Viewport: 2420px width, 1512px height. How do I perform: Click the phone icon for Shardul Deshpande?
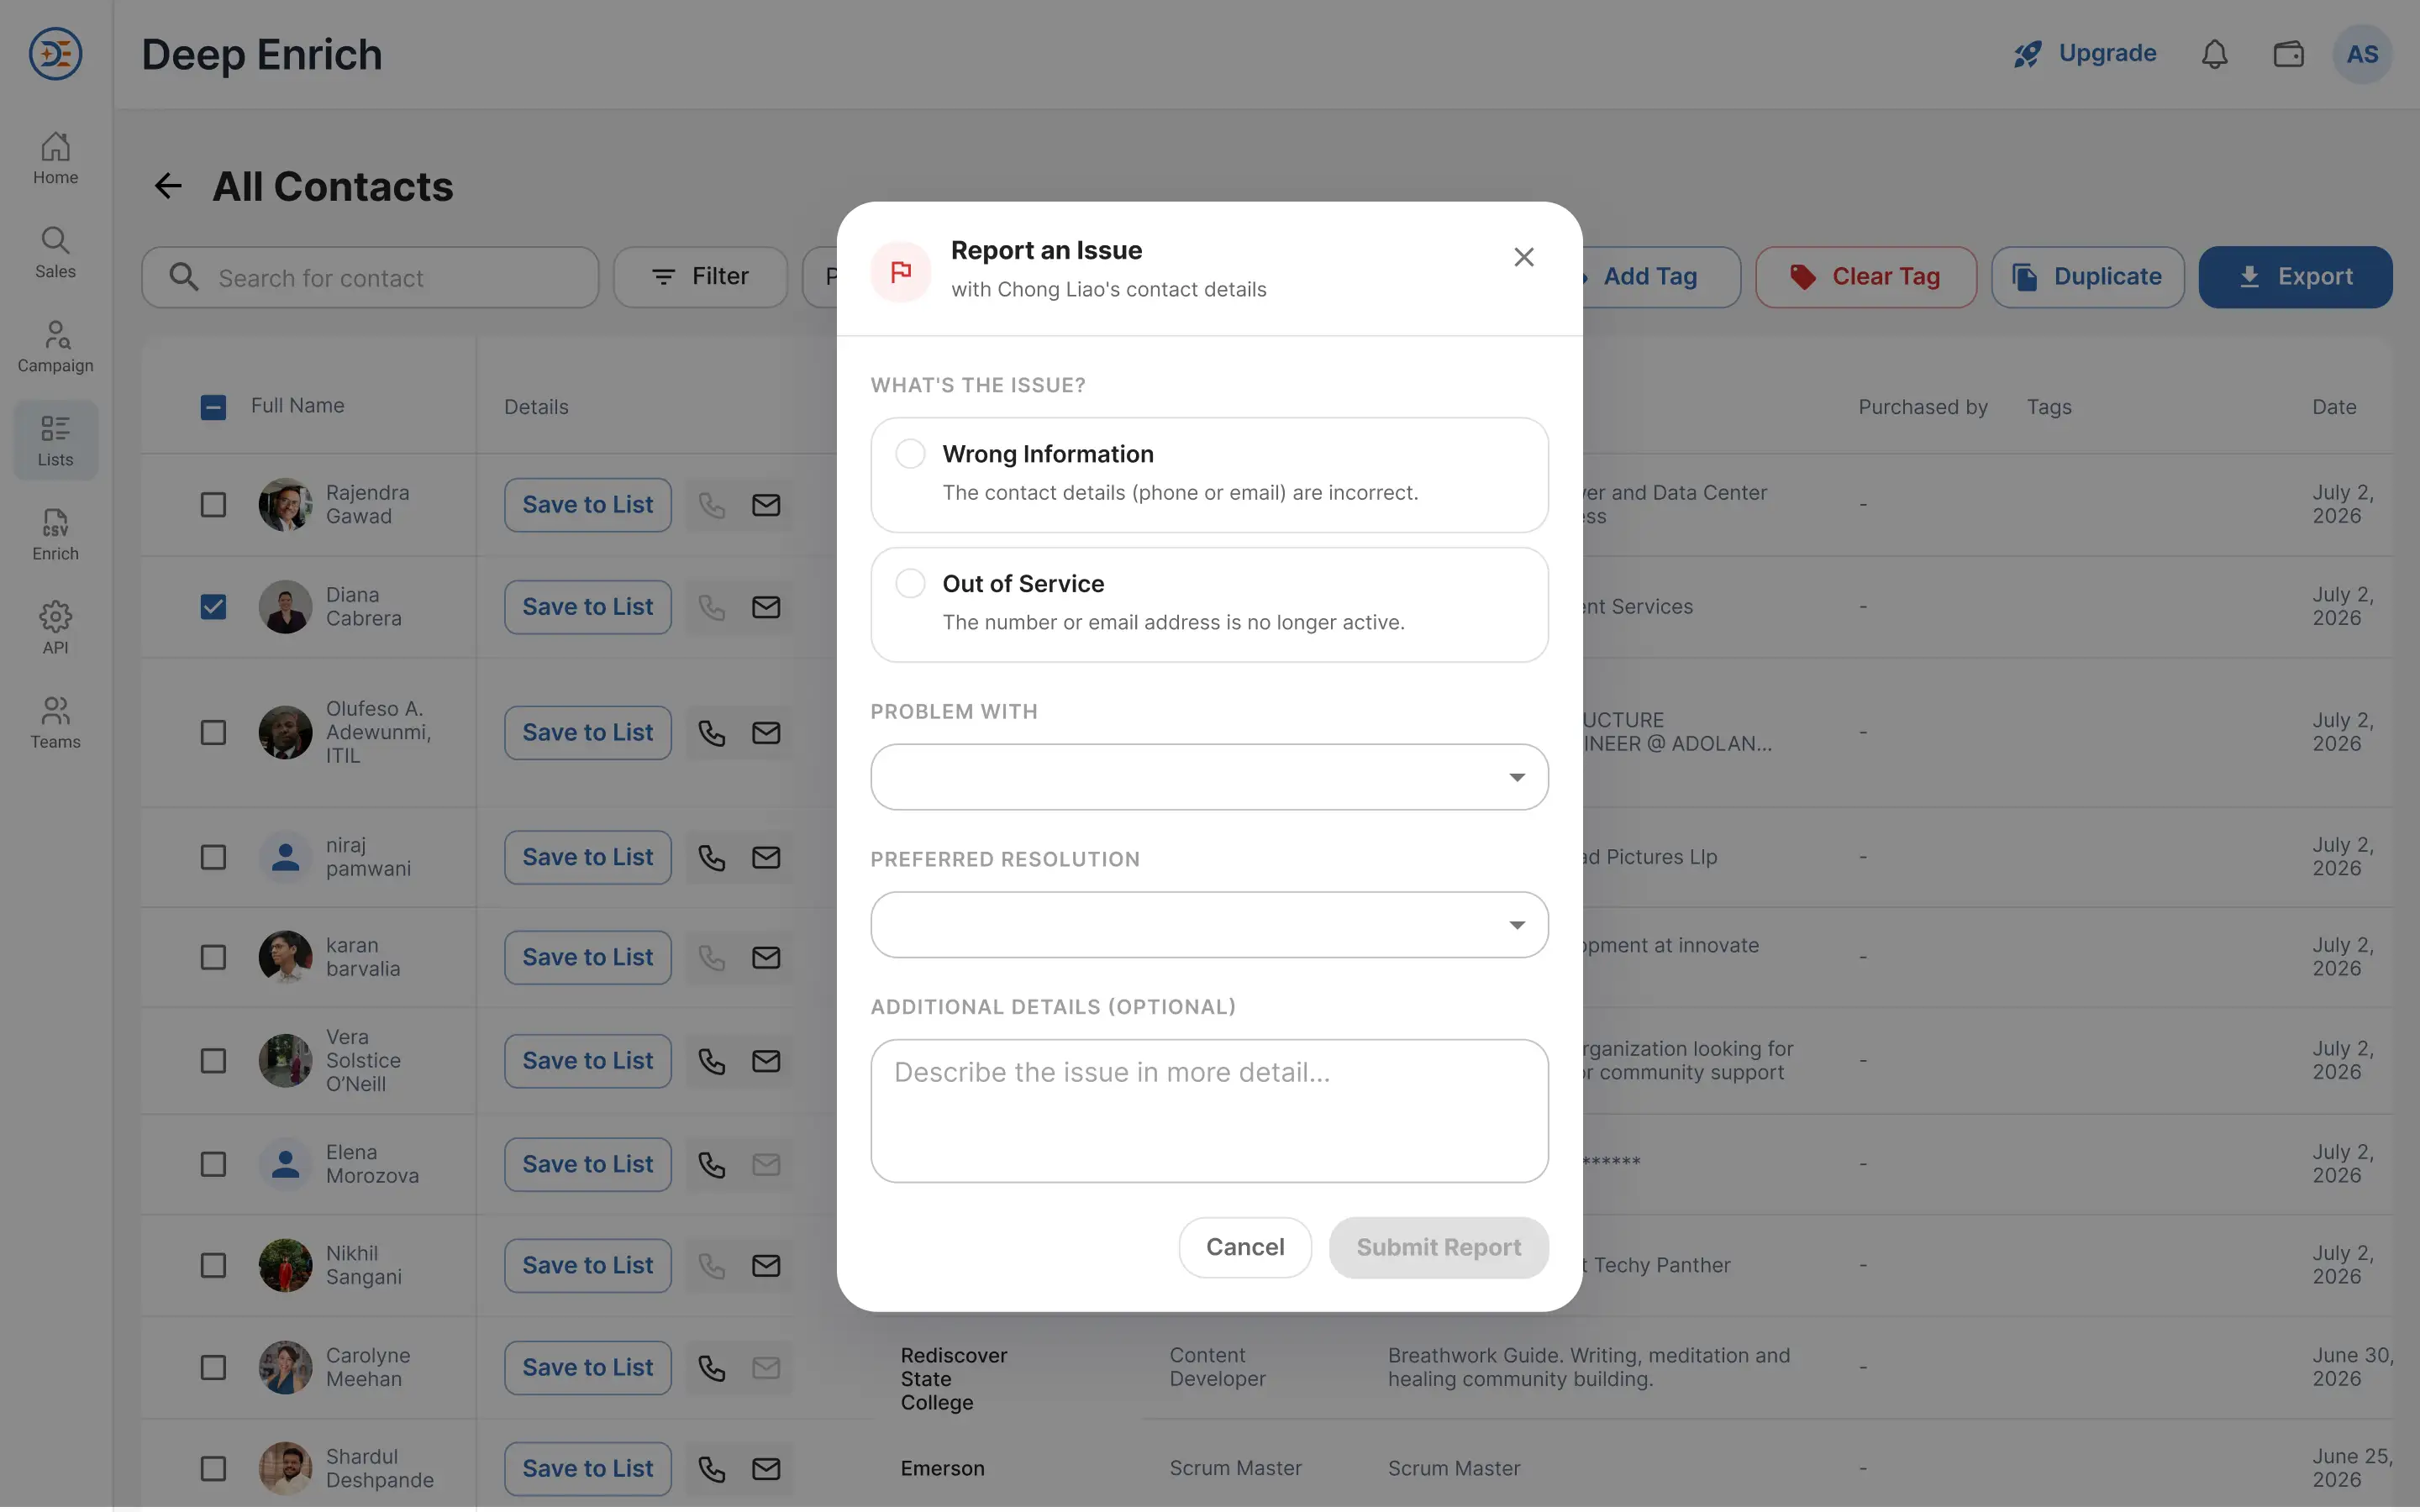(x=712, y=1469)
